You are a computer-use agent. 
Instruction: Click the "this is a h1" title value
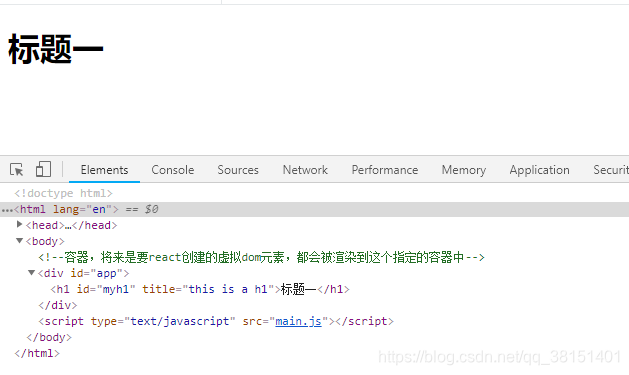(228, 289)
